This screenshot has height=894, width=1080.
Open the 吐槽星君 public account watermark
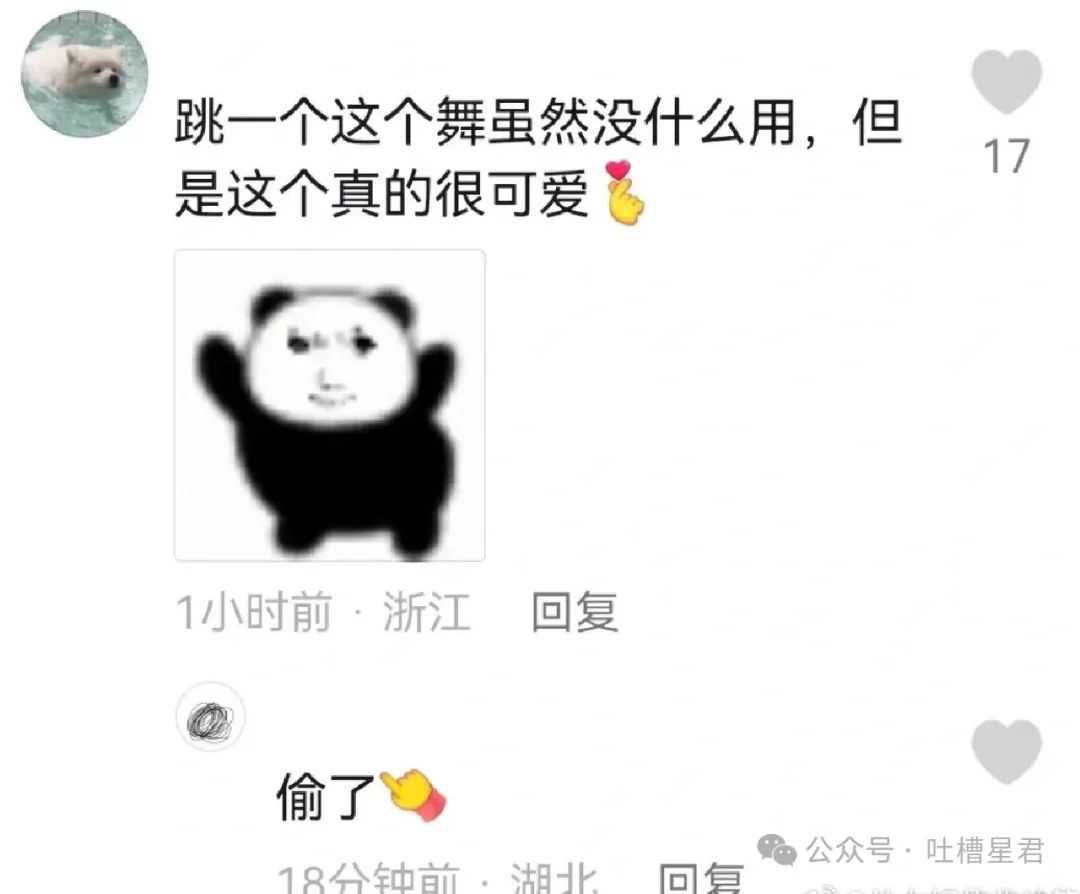click(x=985, y=851)
